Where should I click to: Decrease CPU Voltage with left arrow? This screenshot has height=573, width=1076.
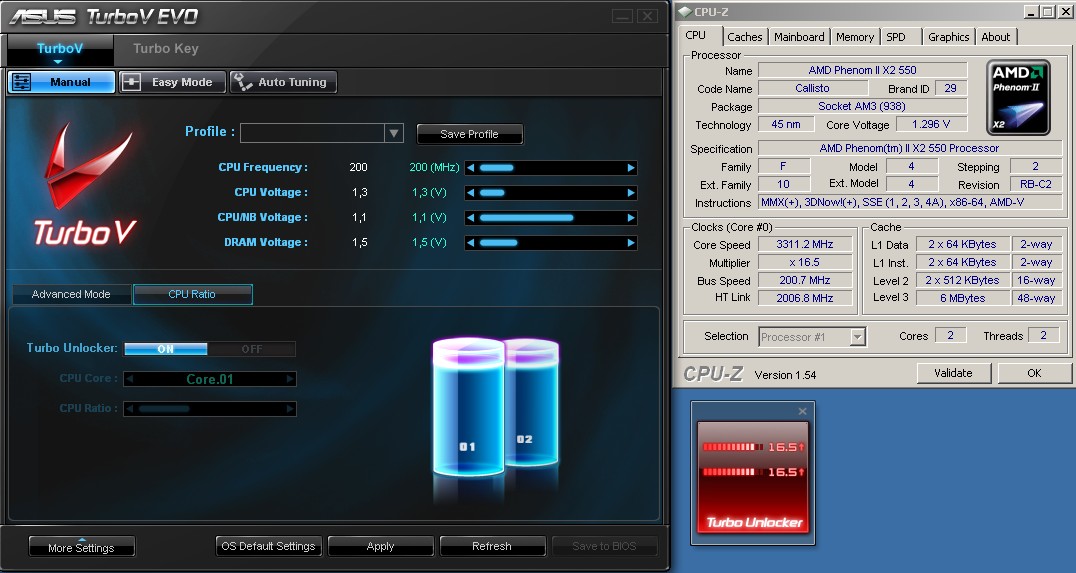coord(470,193)
